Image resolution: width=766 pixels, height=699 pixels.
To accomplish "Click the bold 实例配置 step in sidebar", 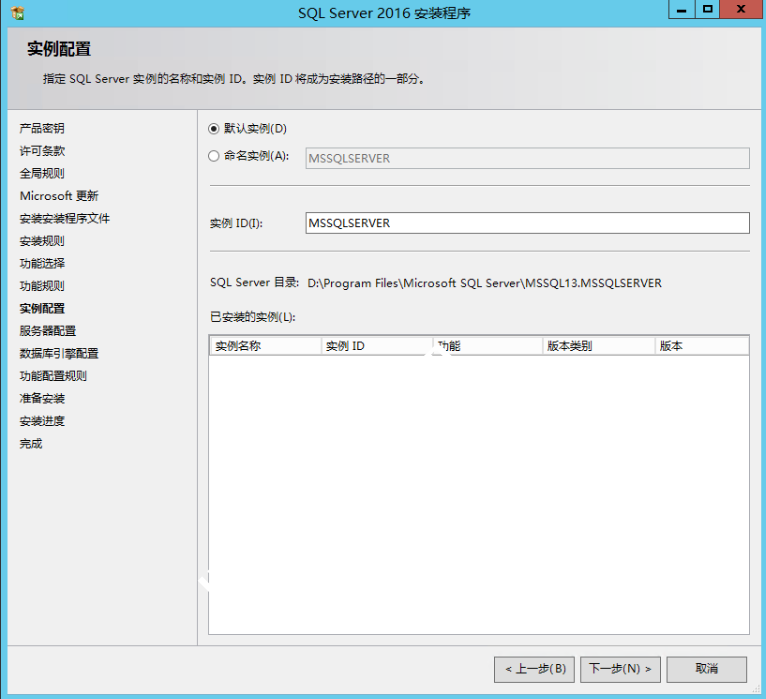I will pos(42,308).
